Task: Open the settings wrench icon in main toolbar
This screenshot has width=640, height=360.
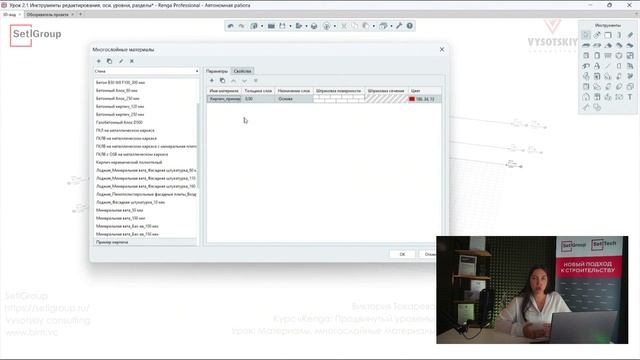Action: point(399,26)
